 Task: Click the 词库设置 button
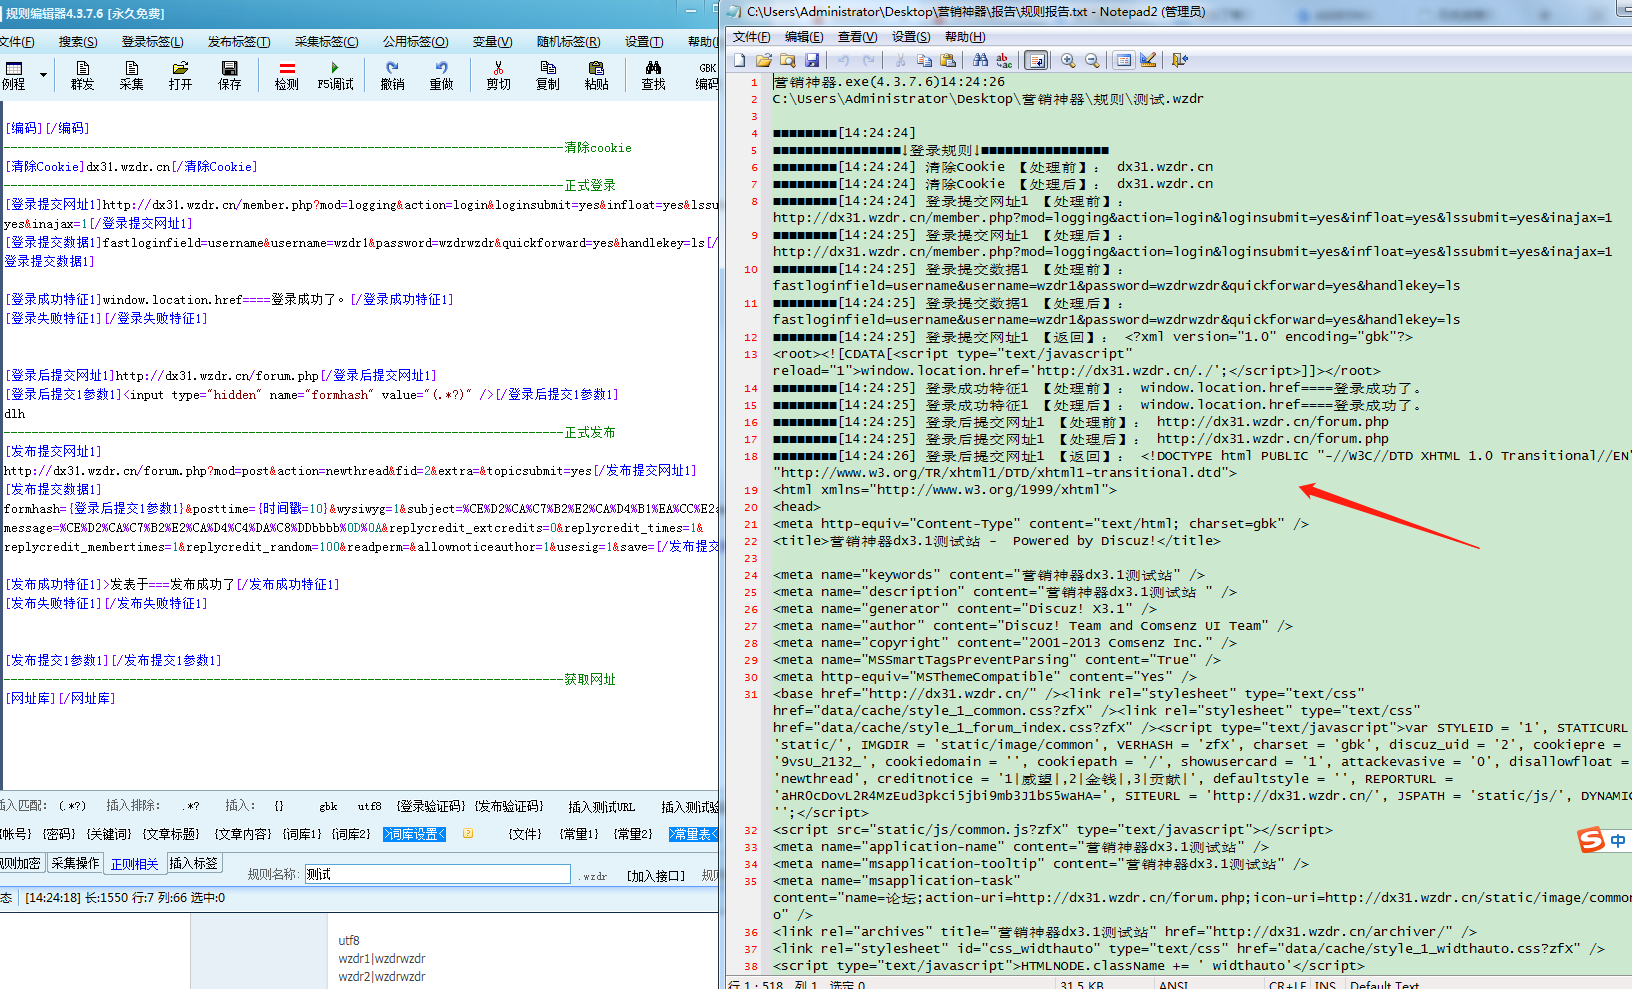414,834
